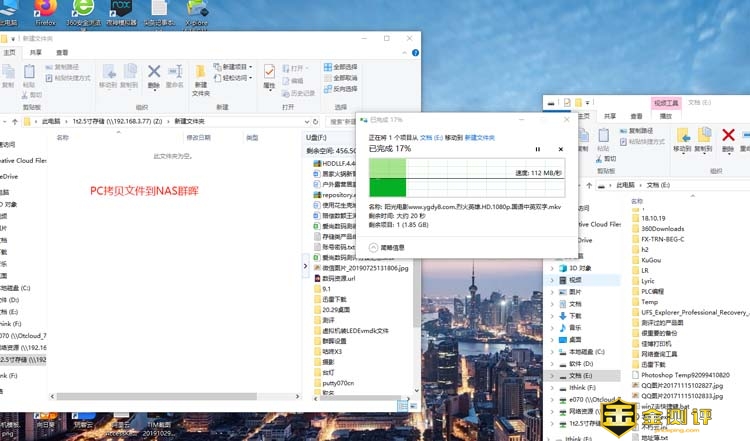Click the red Delete icon in left ribbon

coord(154,74)
